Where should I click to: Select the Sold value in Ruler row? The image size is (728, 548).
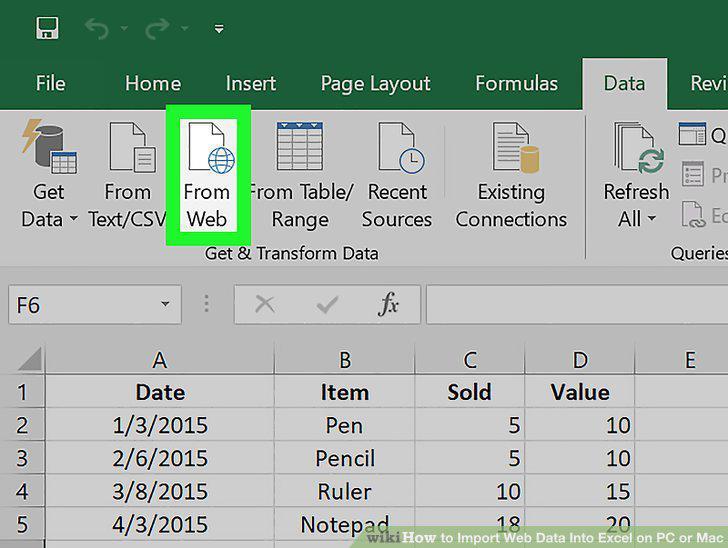click(x=470, y=491)
